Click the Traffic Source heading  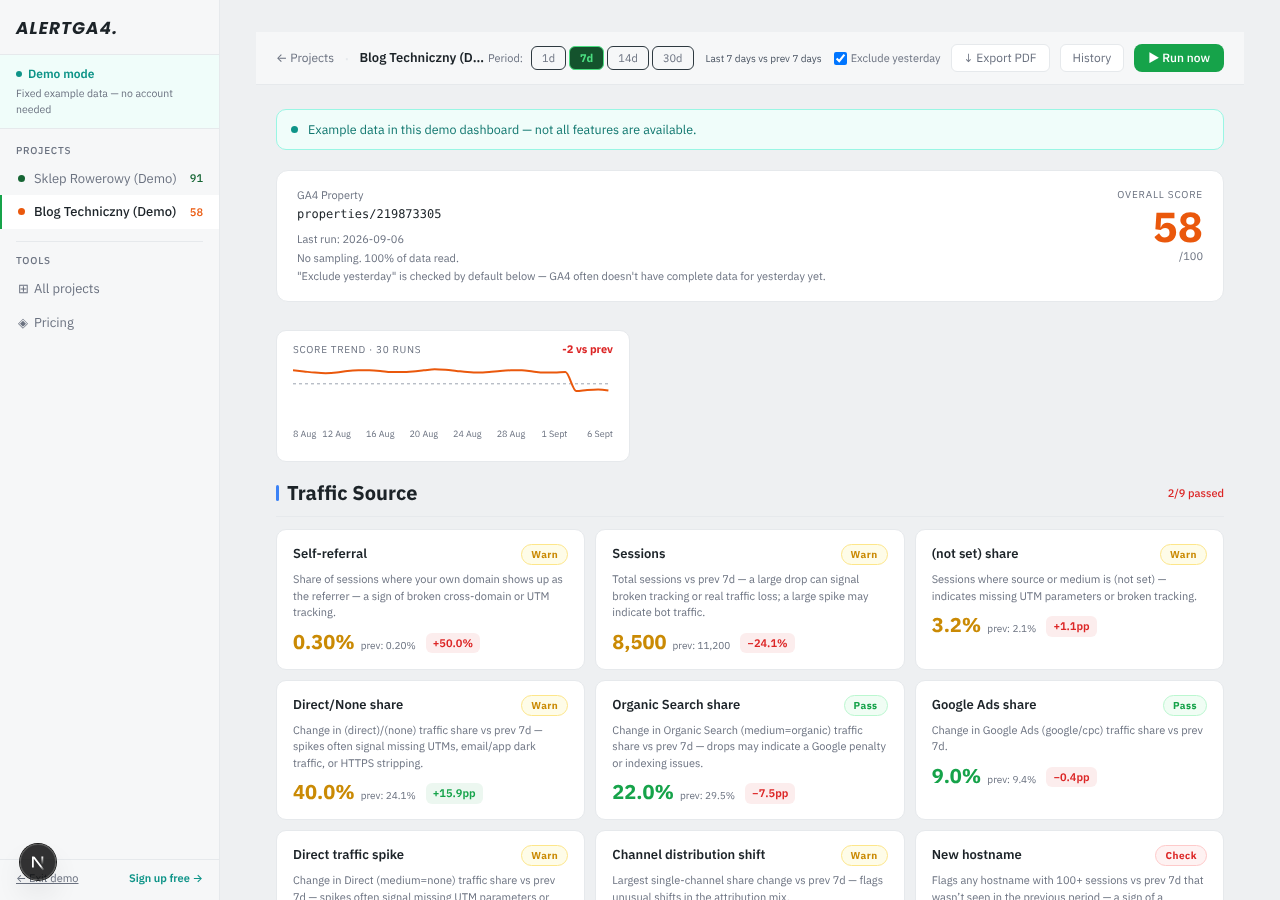[352, 493]
